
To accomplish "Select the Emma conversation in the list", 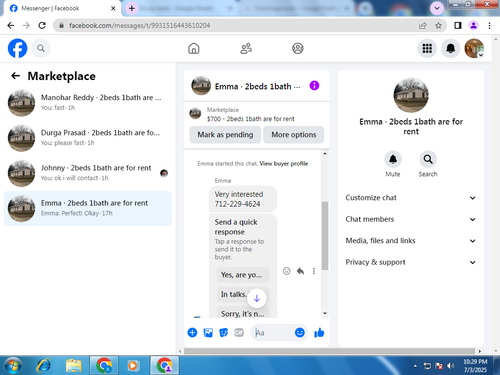I will [x=88, y=208].
